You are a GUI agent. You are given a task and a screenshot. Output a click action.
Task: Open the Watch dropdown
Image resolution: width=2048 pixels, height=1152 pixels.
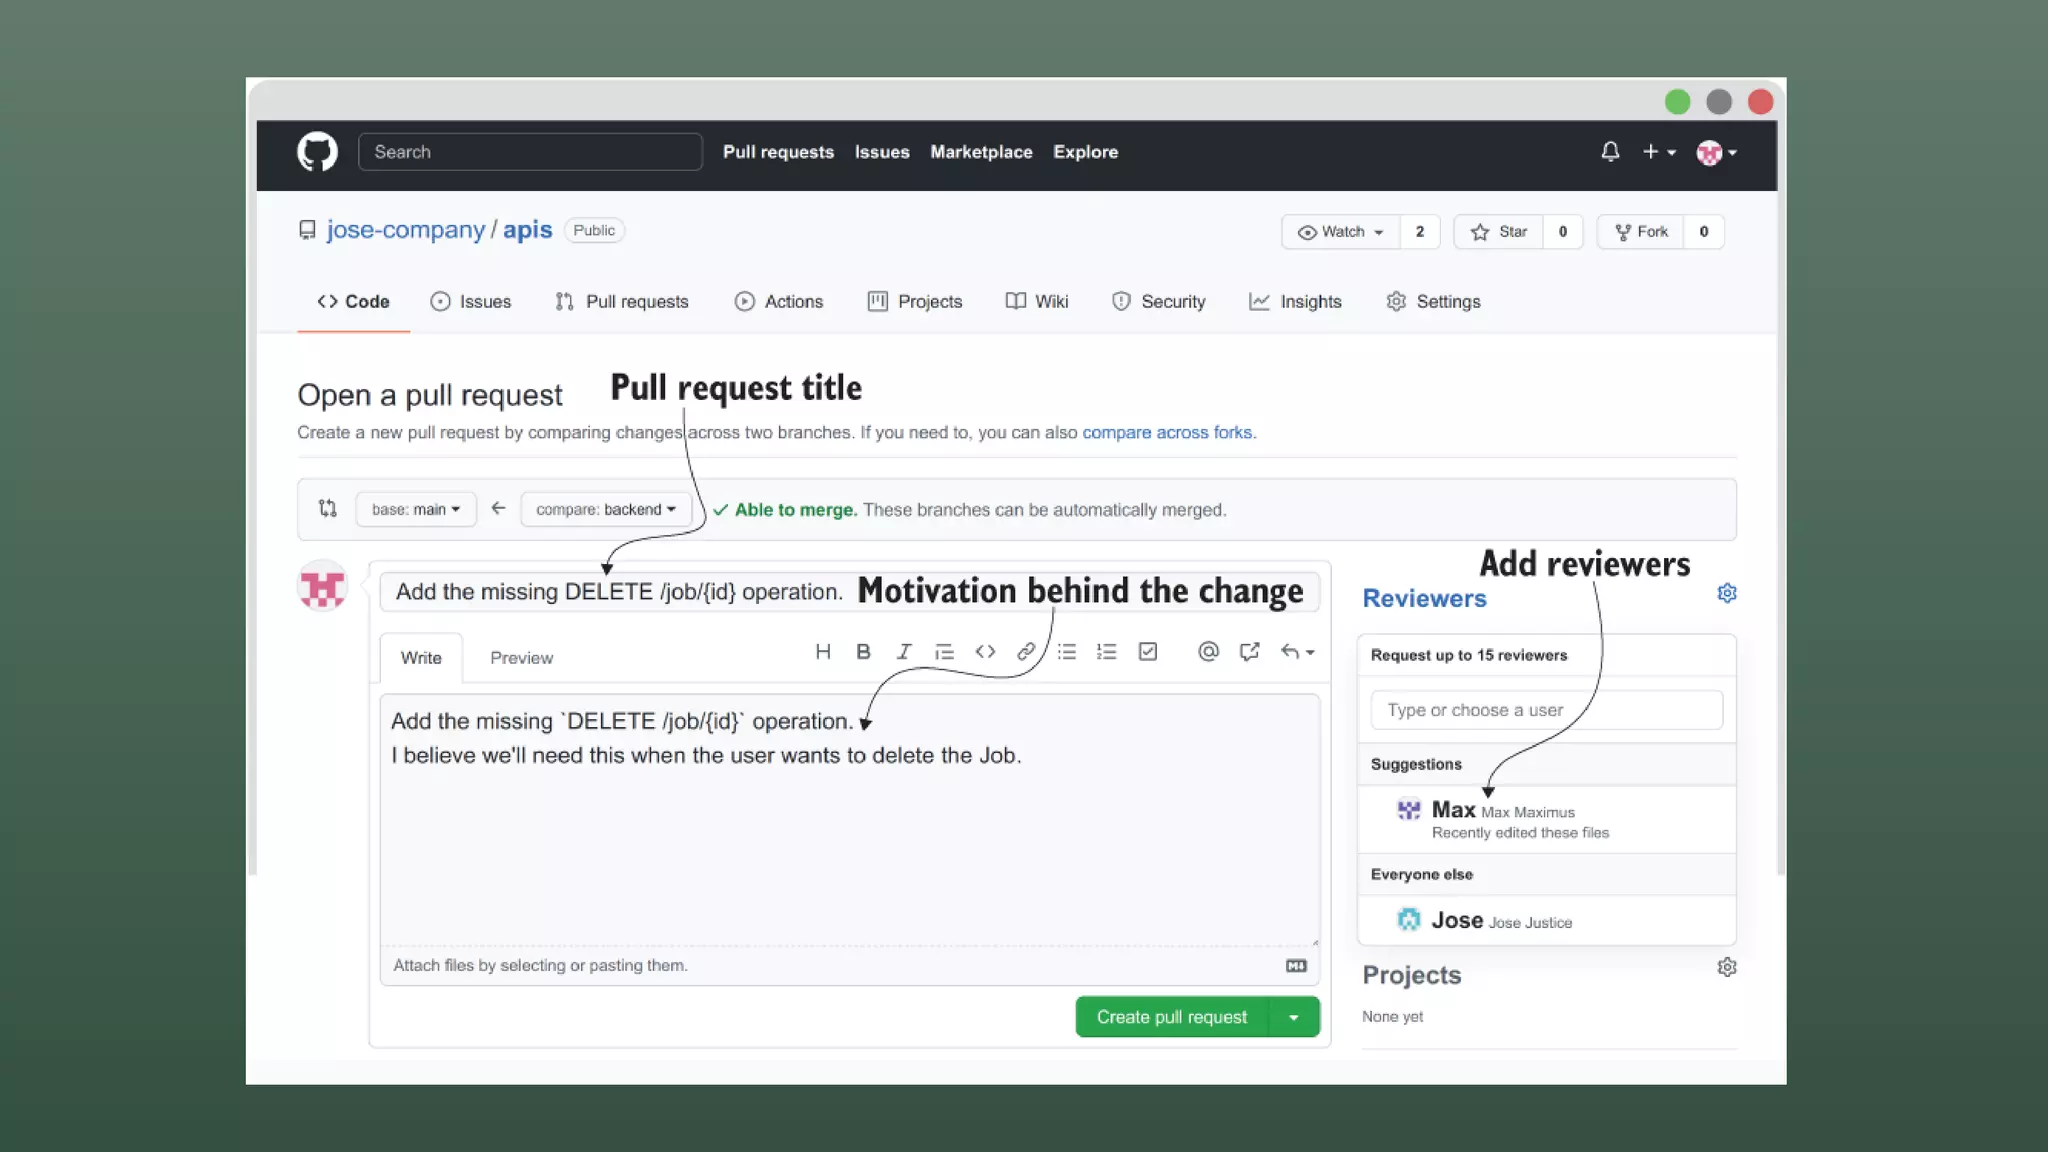pos(1341,232)
